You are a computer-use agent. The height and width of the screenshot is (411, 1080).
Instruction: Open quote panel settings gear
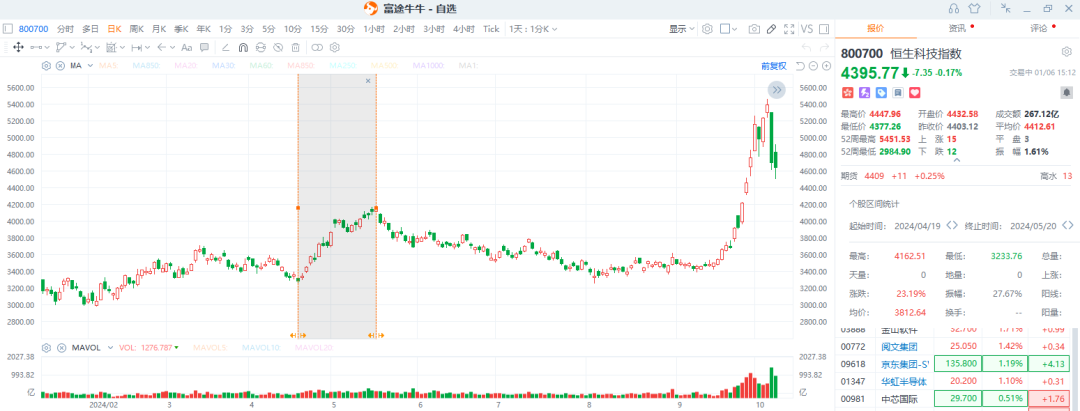pos(1066,52)
